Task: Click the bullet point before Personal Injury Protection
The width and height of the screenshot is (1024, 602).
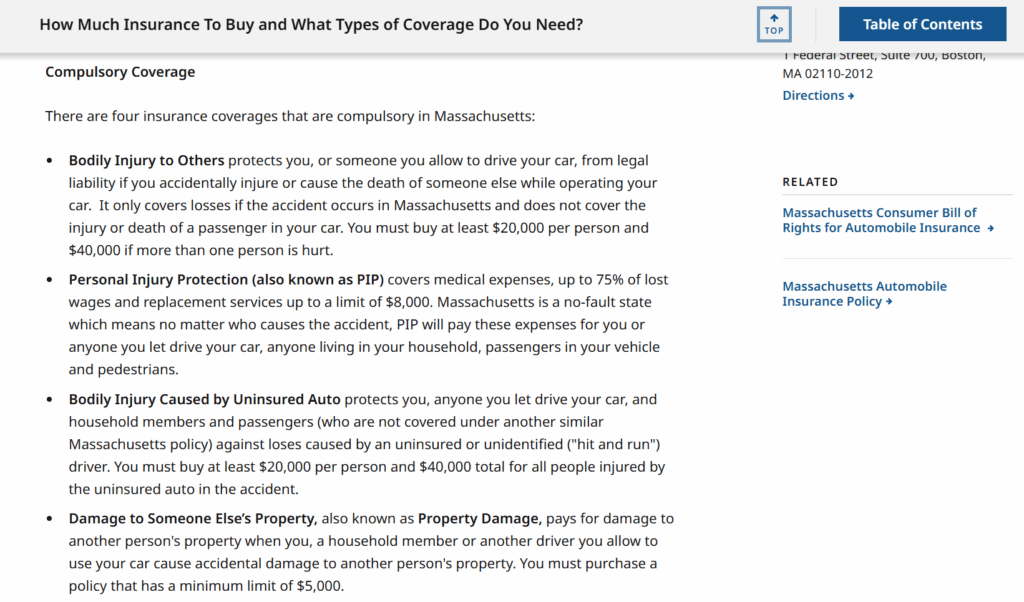Action: coord(51,280)
